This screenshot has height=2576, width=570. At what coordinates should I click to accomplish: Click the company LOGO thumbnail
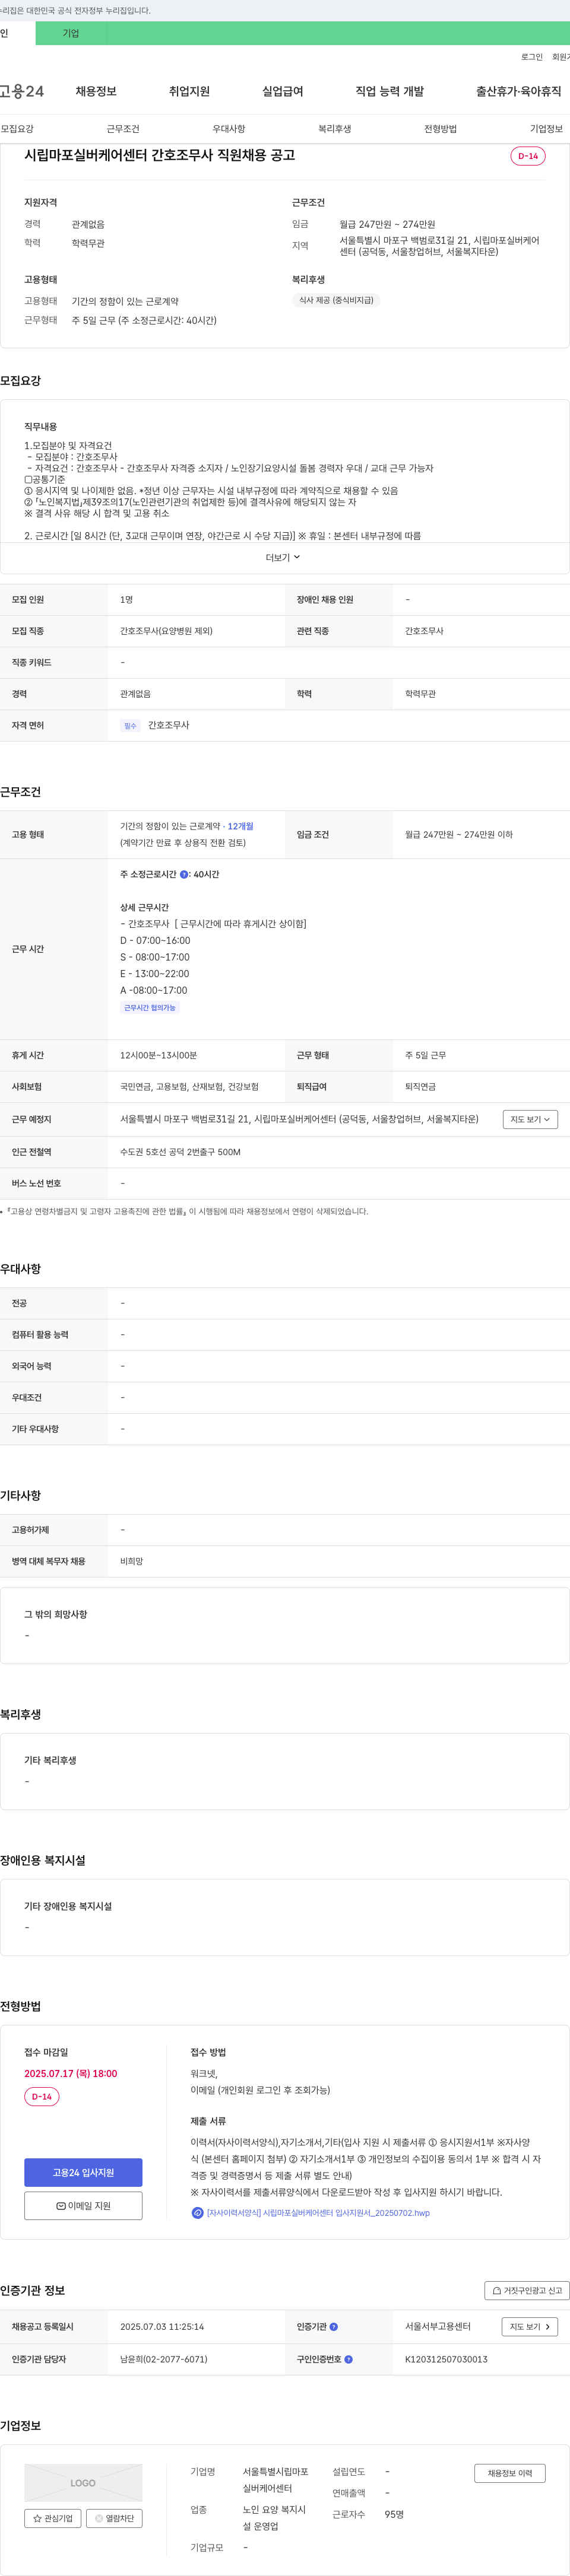tap(83, 2483)
